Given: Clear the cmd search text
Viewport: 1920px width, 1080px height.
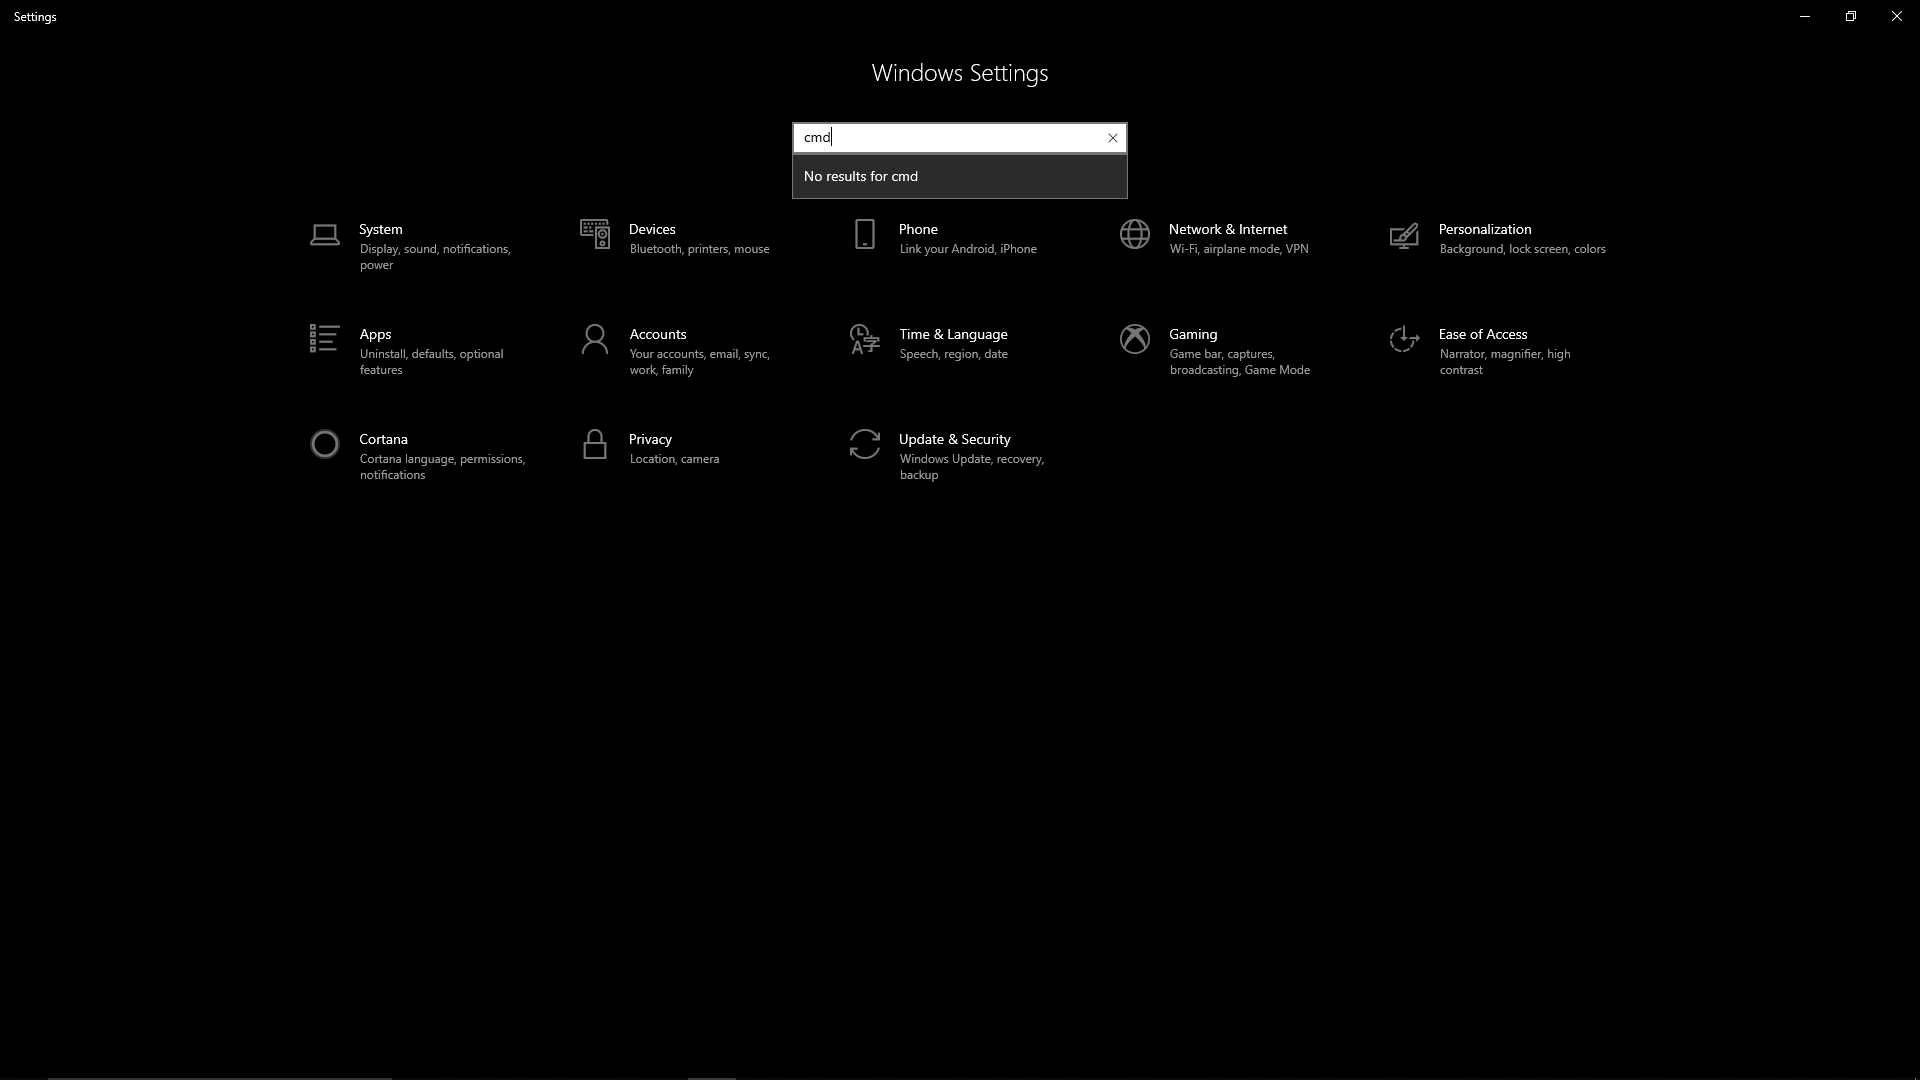Looking at the screenshot, I should (x=1112, y=138).
